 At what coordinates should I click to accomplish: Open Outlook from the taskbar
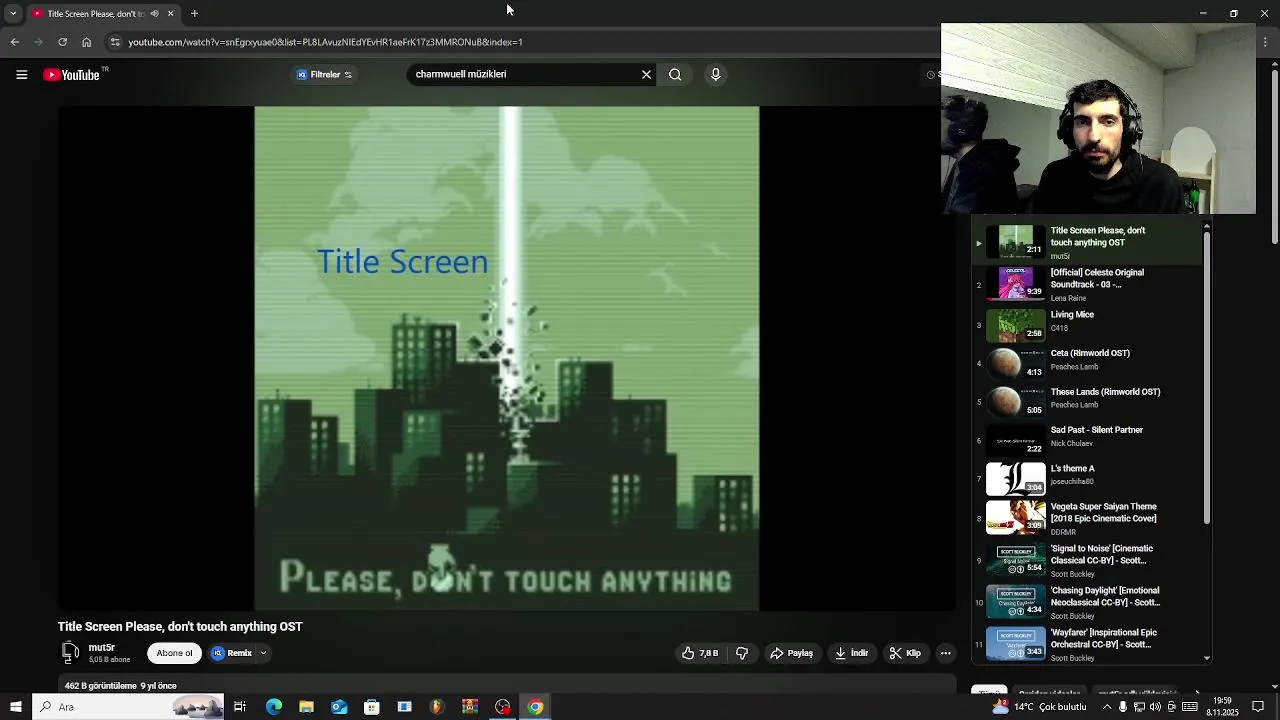[339, 707]
